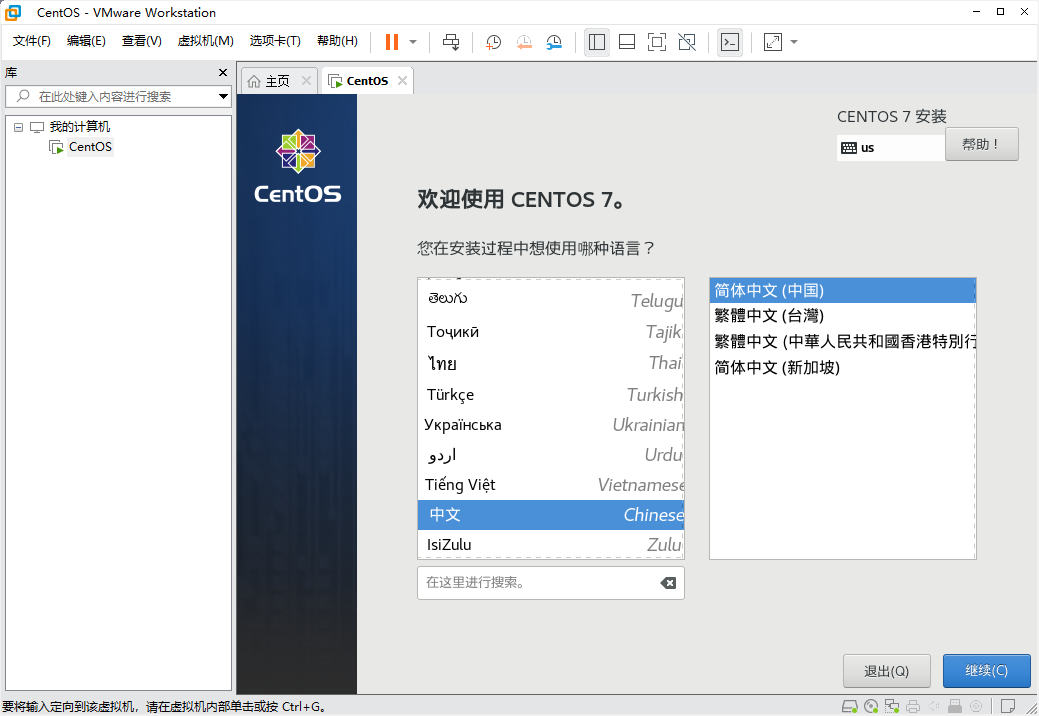Image resolution: width=1039 pixels, height=716 pixels.
Task: Close the library panel
Action: point(223,72)
